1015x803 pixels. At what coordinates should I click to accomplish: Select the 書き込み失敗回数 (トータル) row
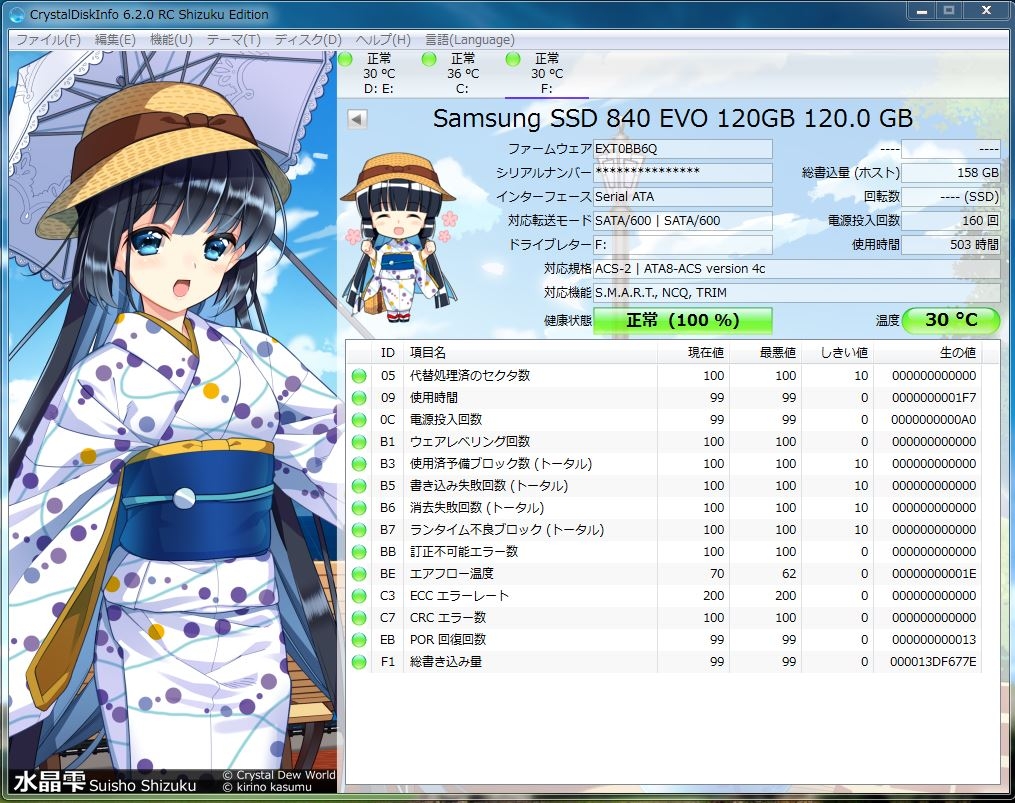click(664, 486)
